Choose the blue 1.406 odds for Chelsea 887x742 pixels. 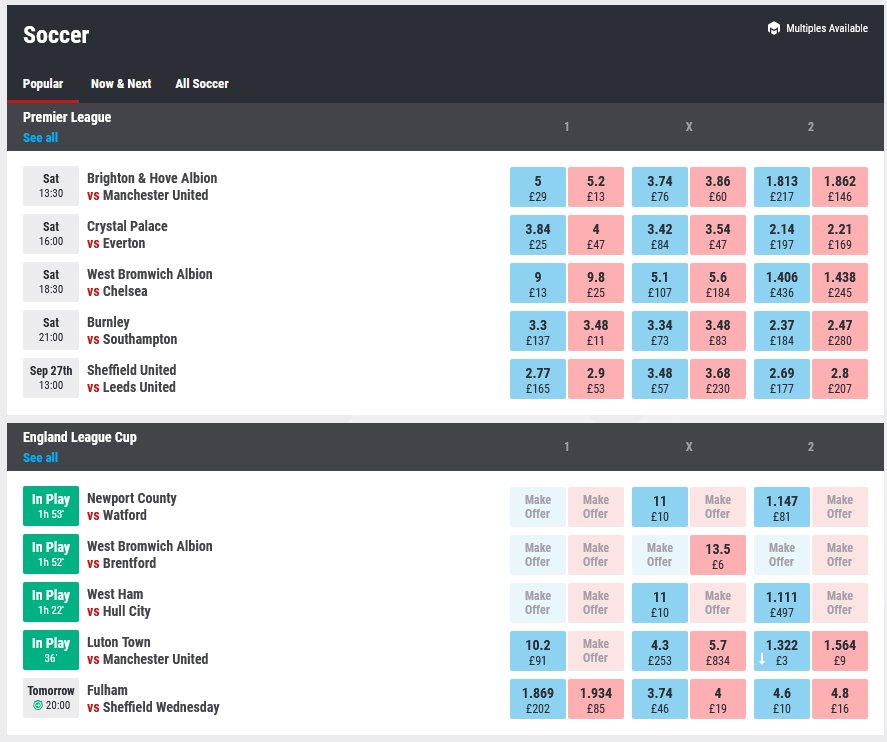pyautogui.click(x=782, y=283)
